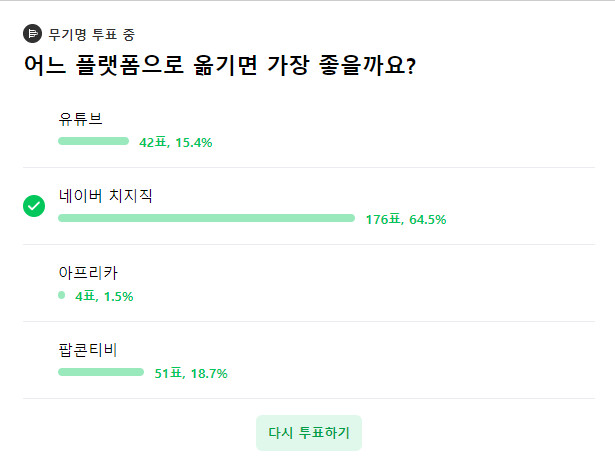This screenshot has width=615, height=471.
Task: Click the 유튜브 result progress bar
Action: (93, 141)
